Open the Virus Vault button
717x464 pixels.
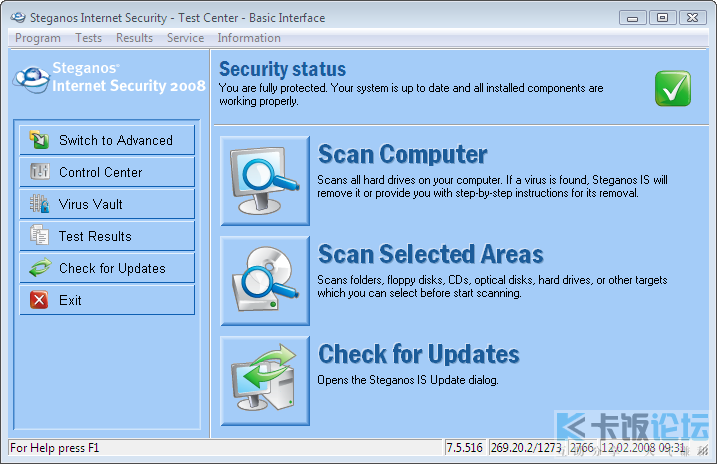click(x=107, y=204)
